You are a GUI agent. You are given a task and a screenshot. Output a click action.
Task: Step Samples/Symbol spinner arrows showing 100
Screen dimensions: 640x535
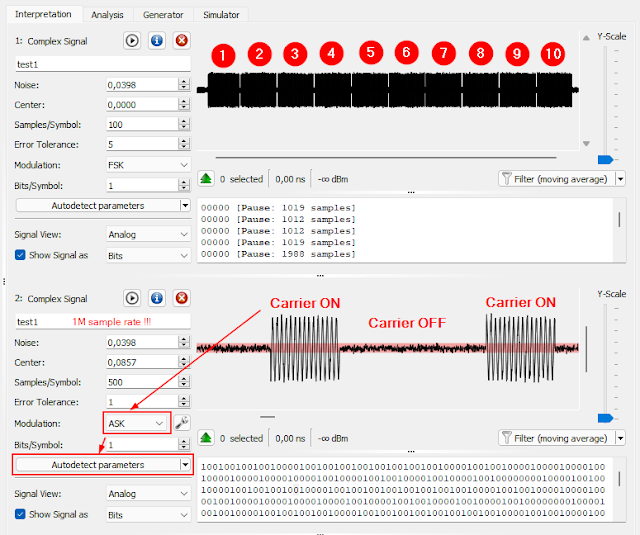[x=184, y=124]
